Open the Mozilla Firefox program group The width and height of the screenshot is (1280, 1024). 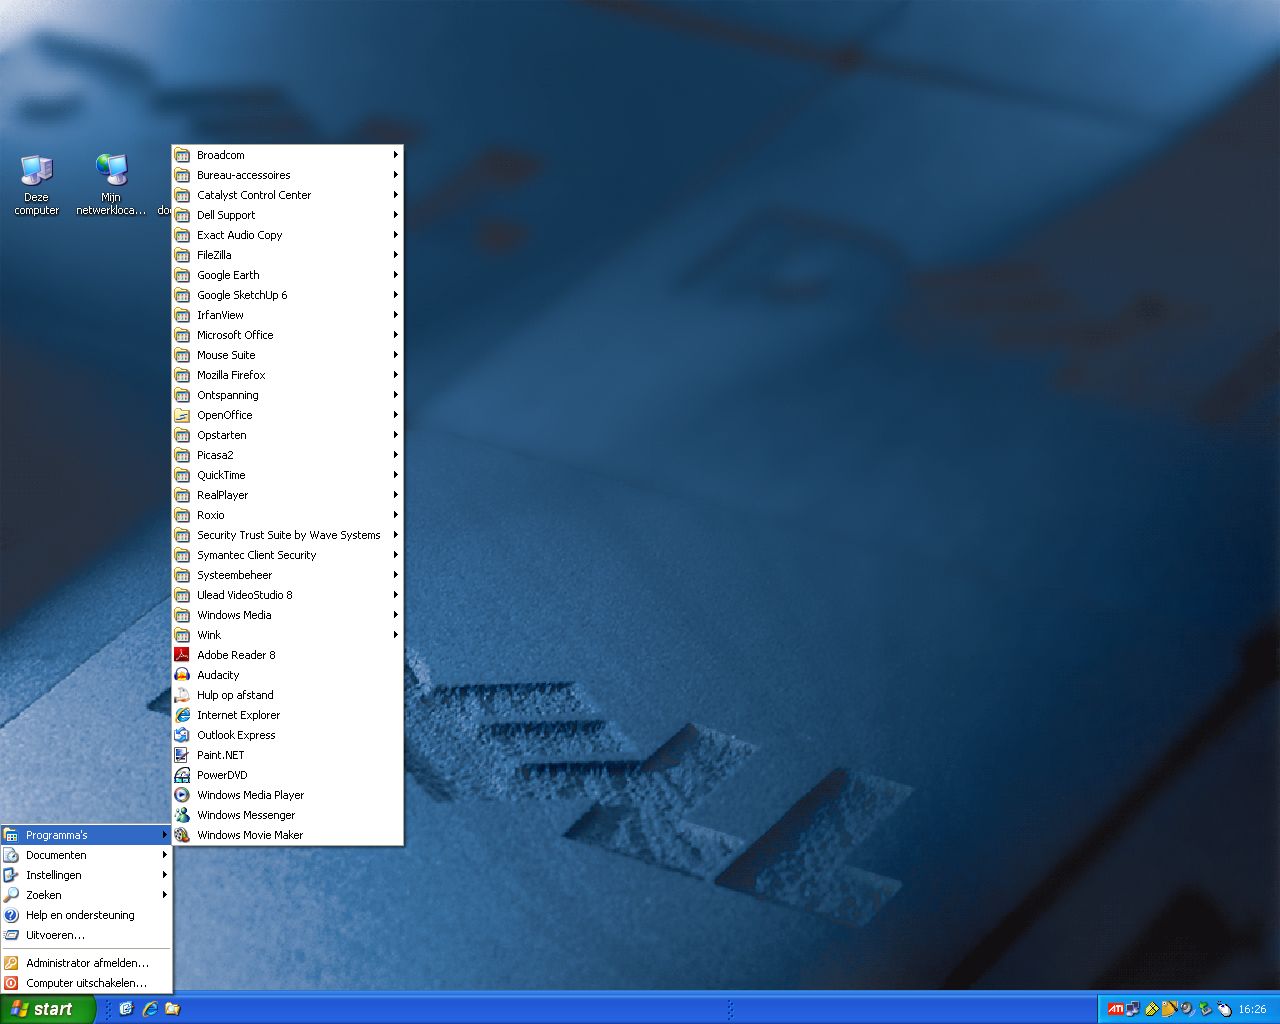pyautogui.click(x=288, y=375)
